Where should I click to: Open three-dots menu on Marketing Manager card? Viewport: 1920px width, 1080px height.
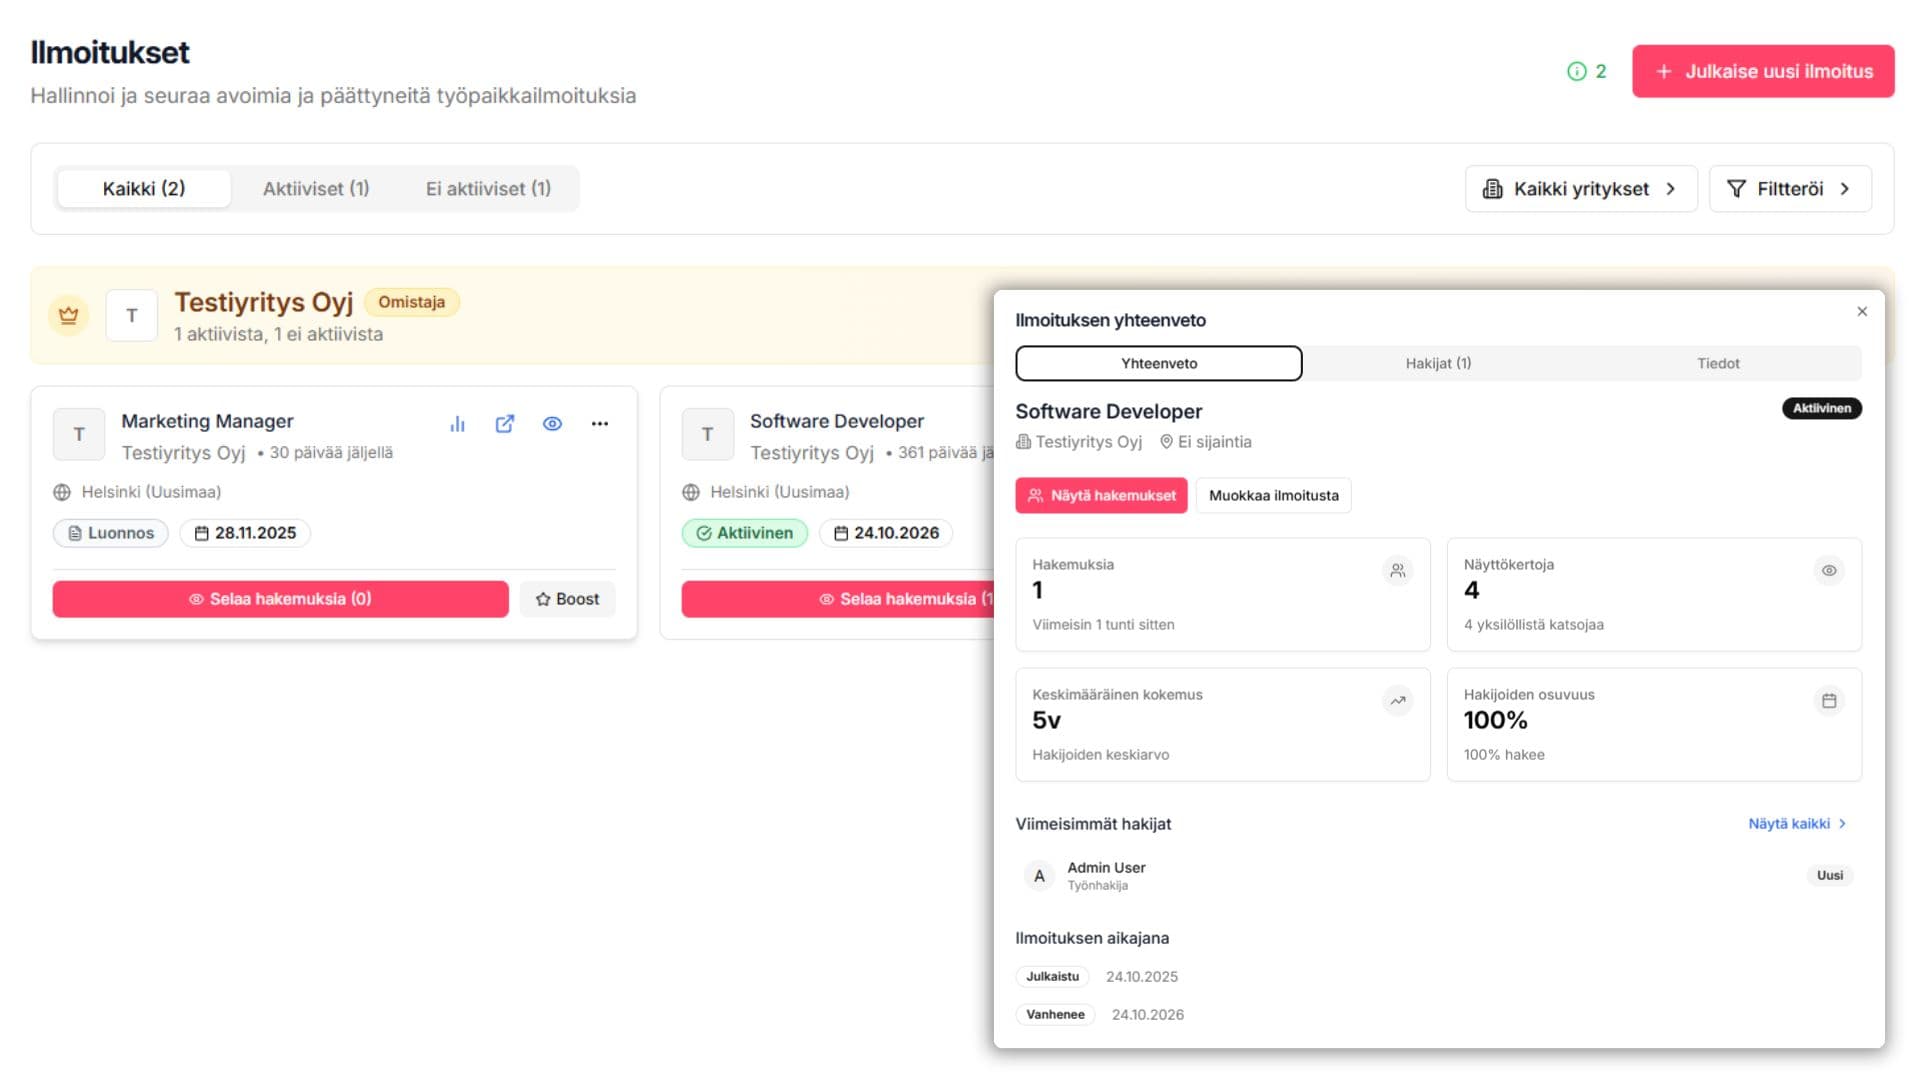point(599,424)
